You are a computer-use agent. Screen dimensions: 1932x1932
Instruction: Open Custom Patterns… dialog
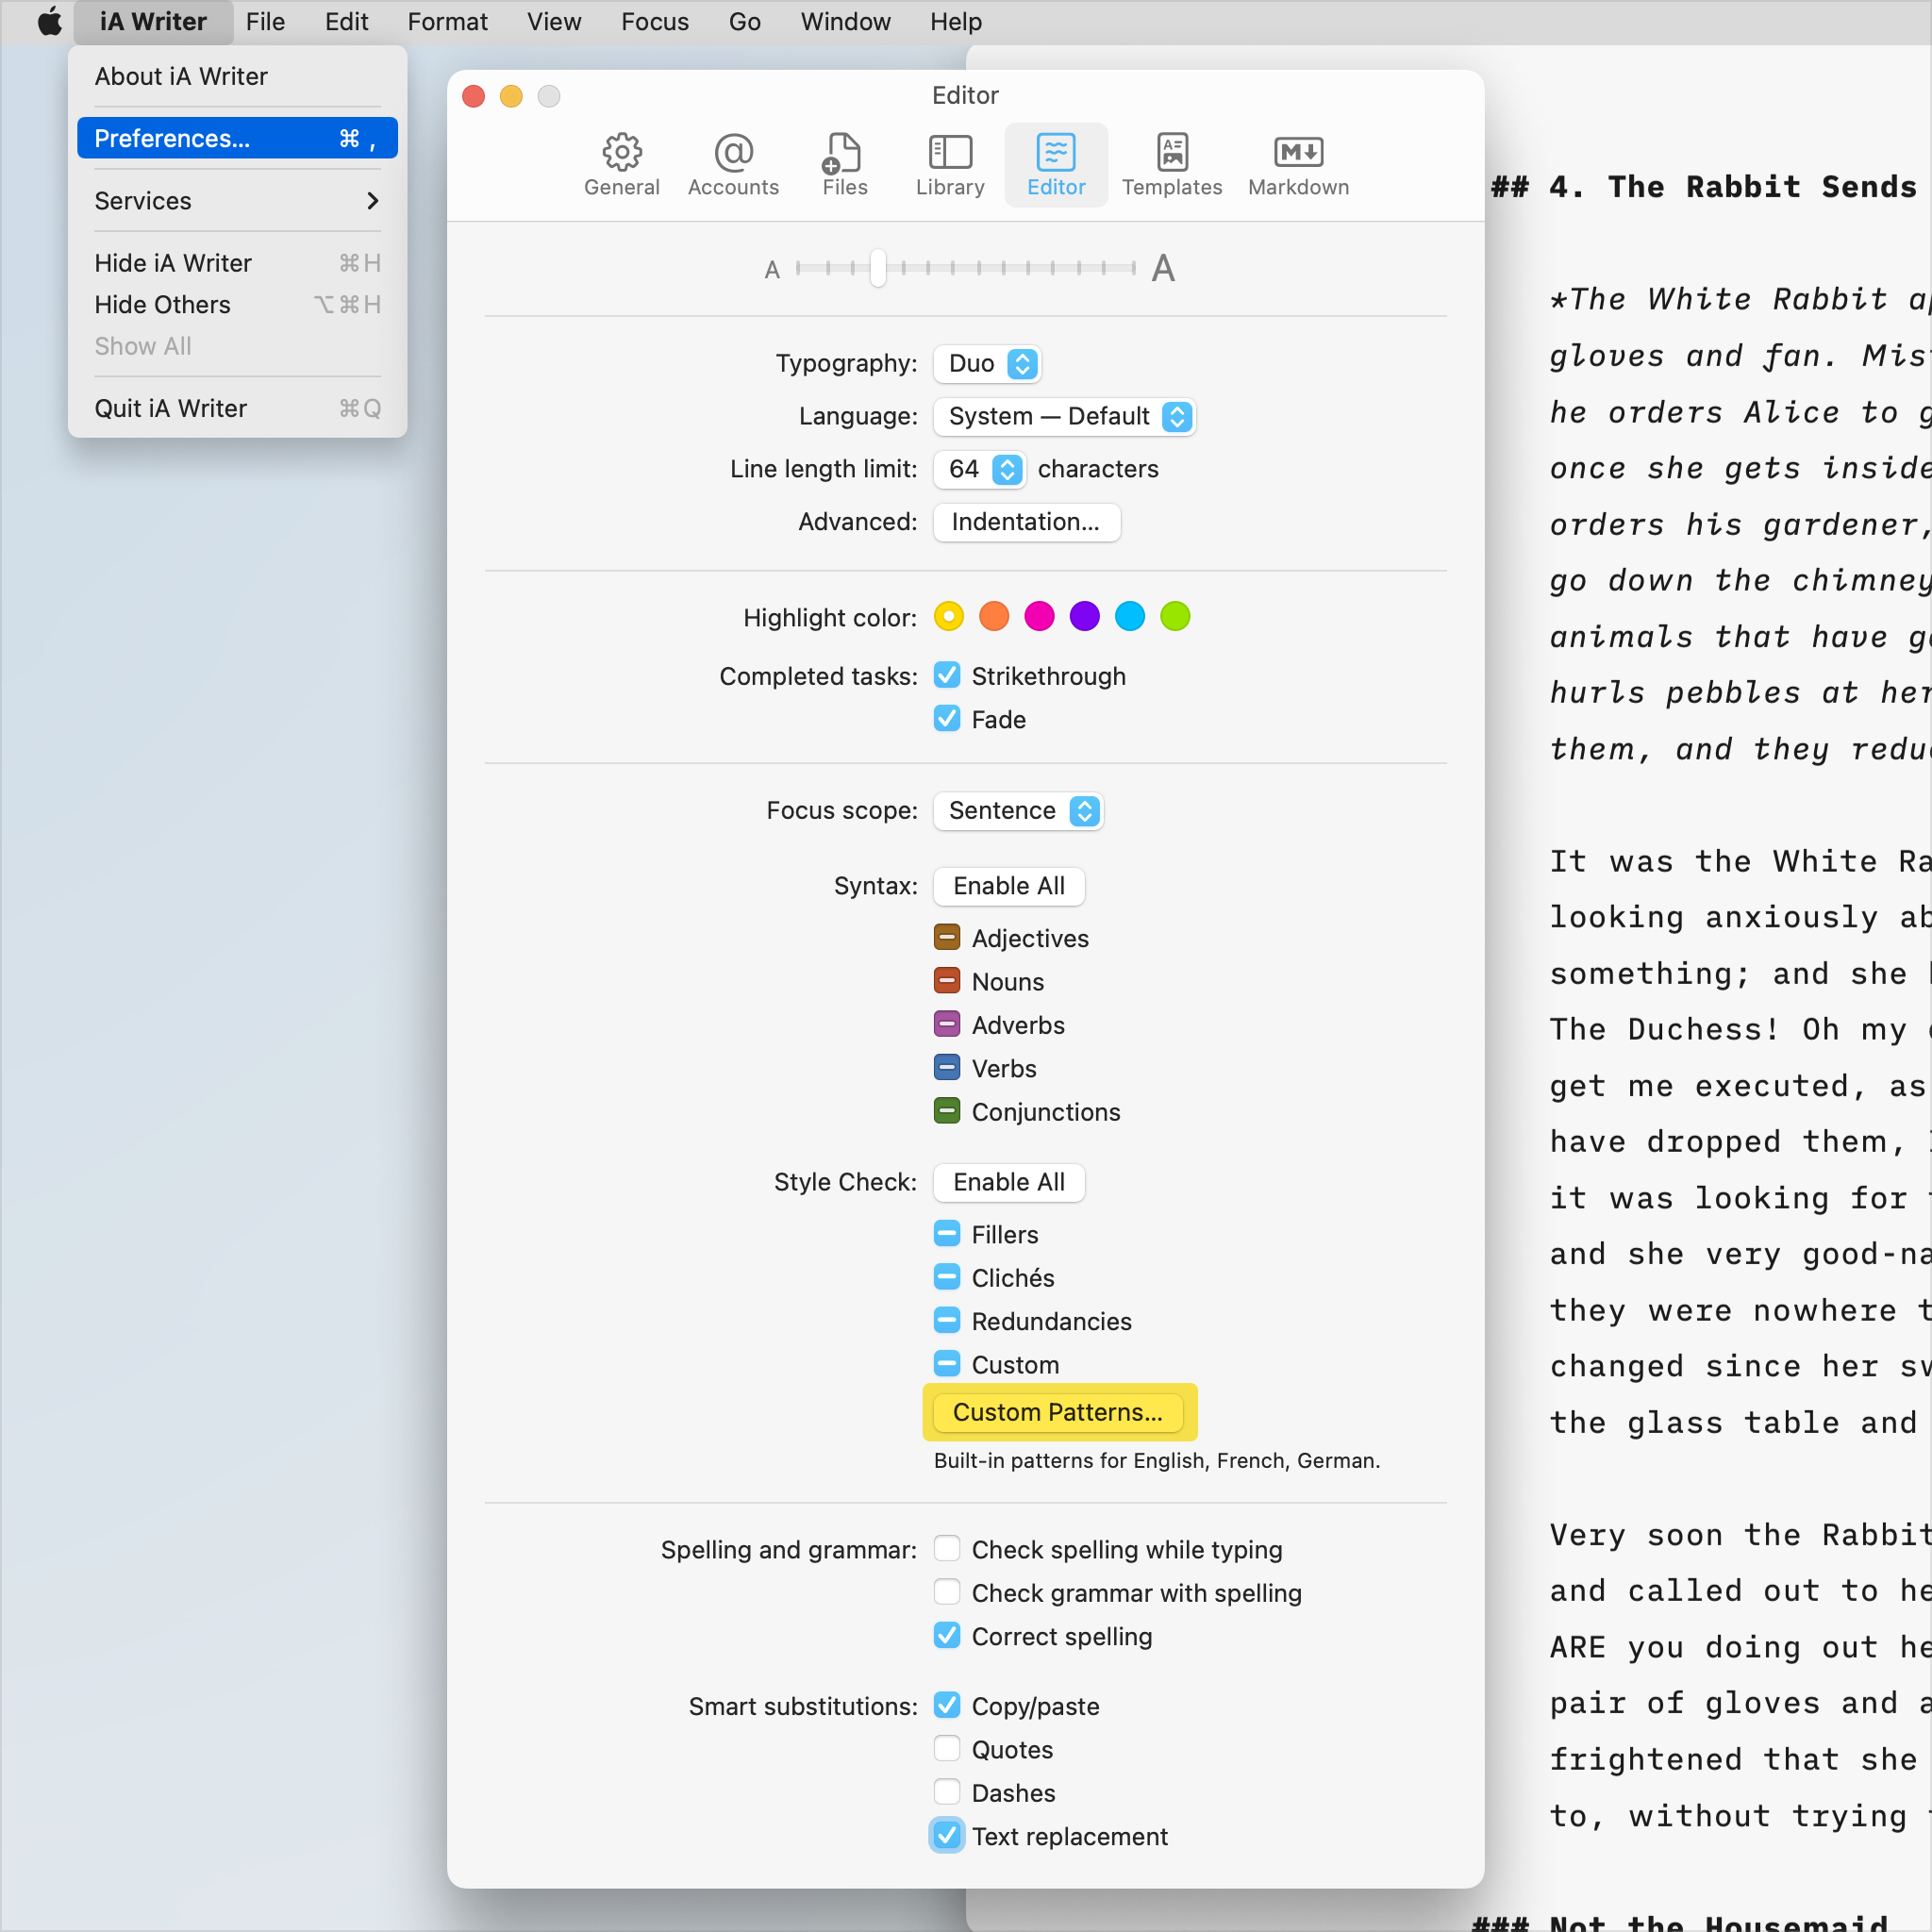pos(1057,1412)
